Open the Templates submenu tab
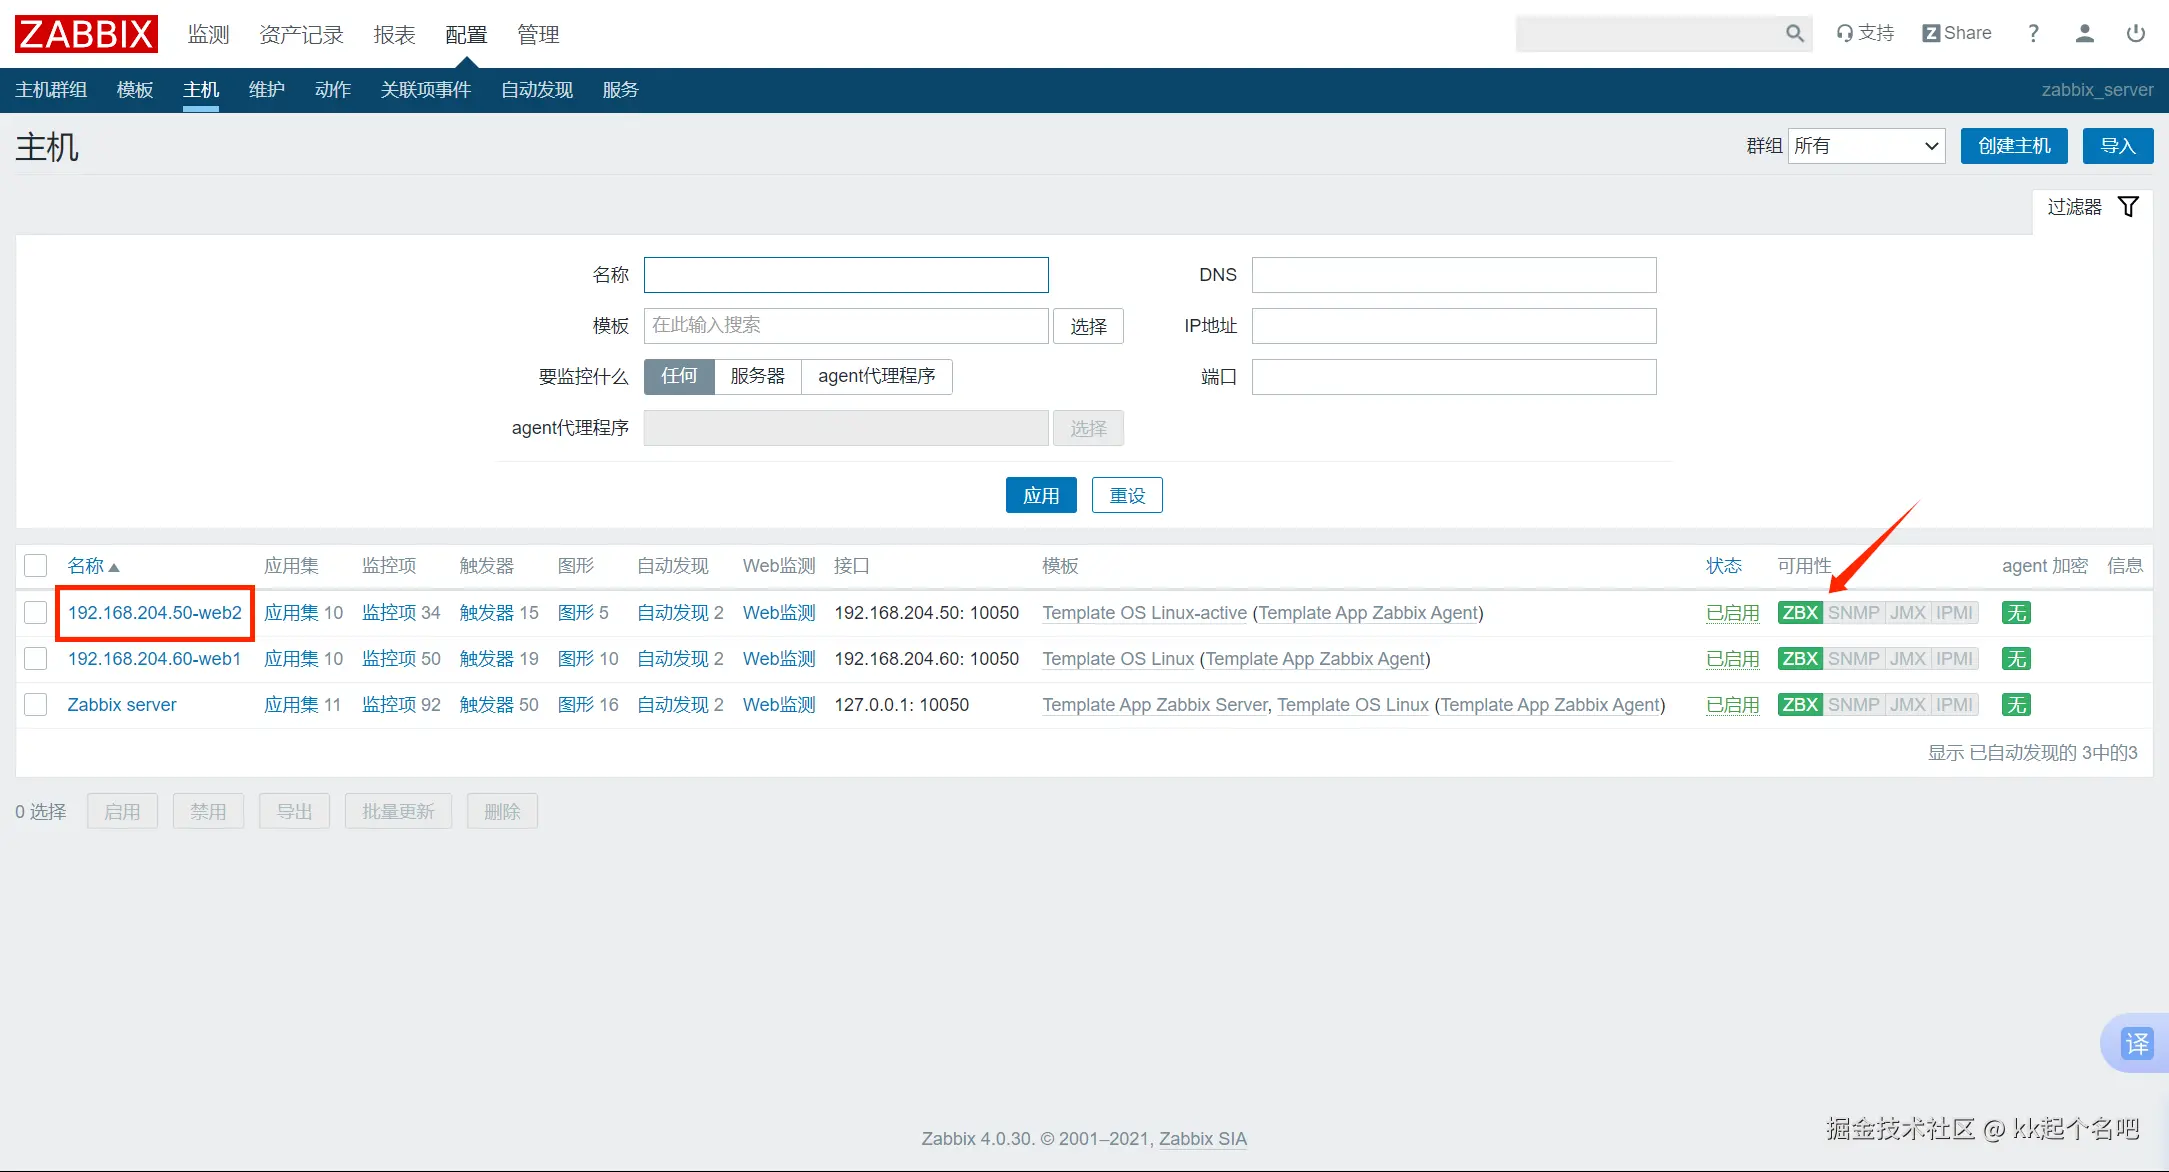Image resolution: width=2169 pixels, height=1172 pixels. 134,90
